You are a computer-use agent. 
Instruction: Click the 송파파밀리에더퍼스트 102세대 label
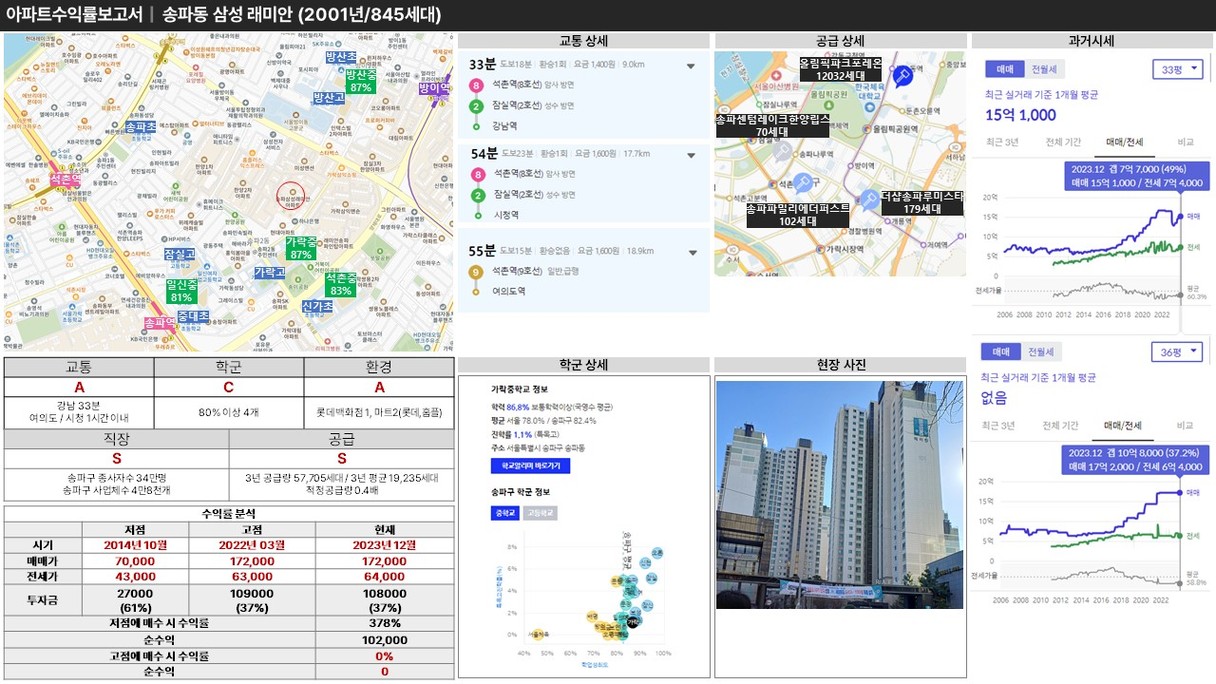(798, 215)
